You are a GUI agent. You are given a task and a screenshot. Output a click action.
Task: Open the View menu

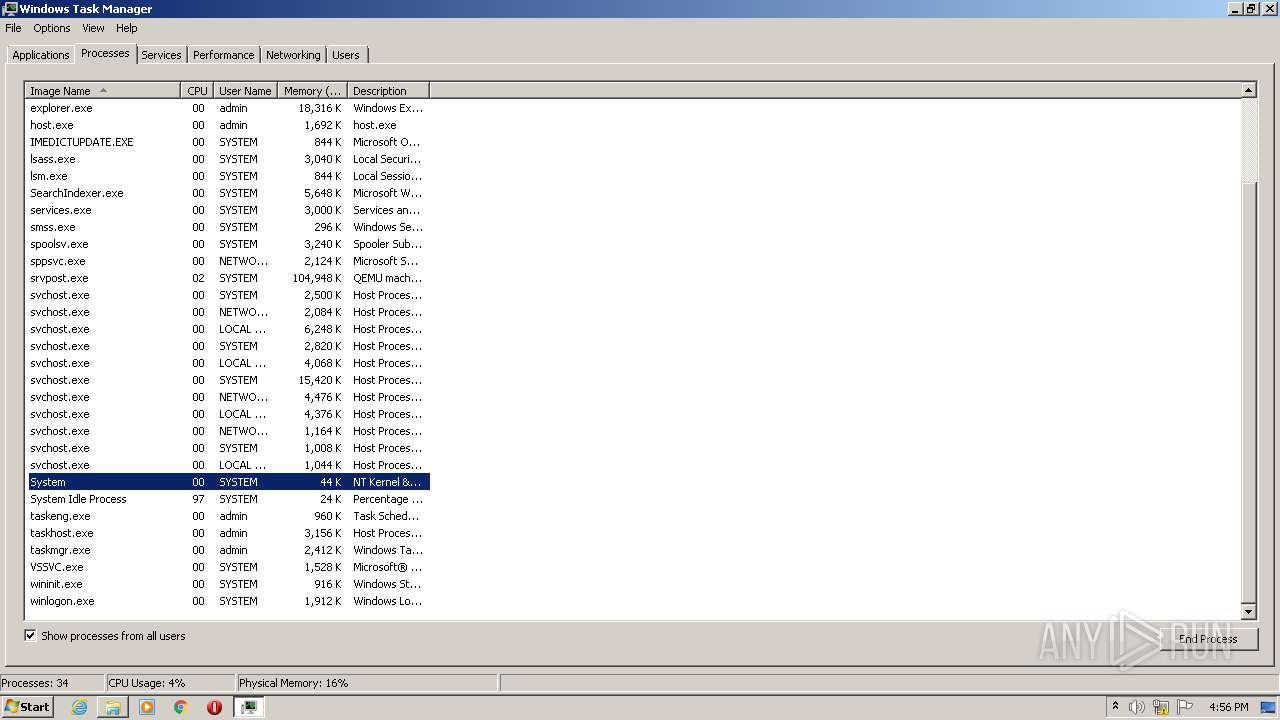click(x=93, y=28)
